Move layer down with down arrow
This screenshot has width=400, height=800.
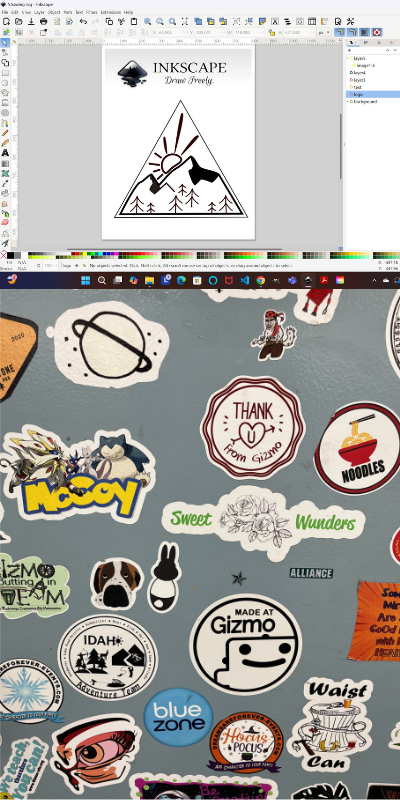tap(395, 51)
